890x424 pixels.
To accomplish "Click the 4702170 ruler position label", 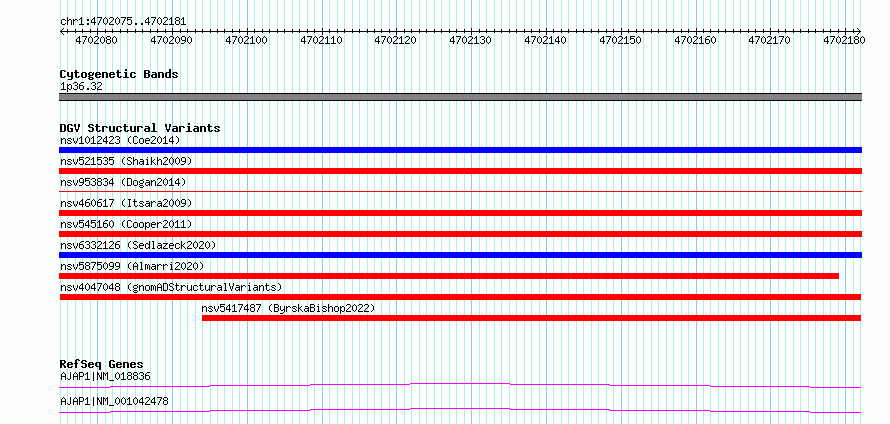I will coord(770,40).
